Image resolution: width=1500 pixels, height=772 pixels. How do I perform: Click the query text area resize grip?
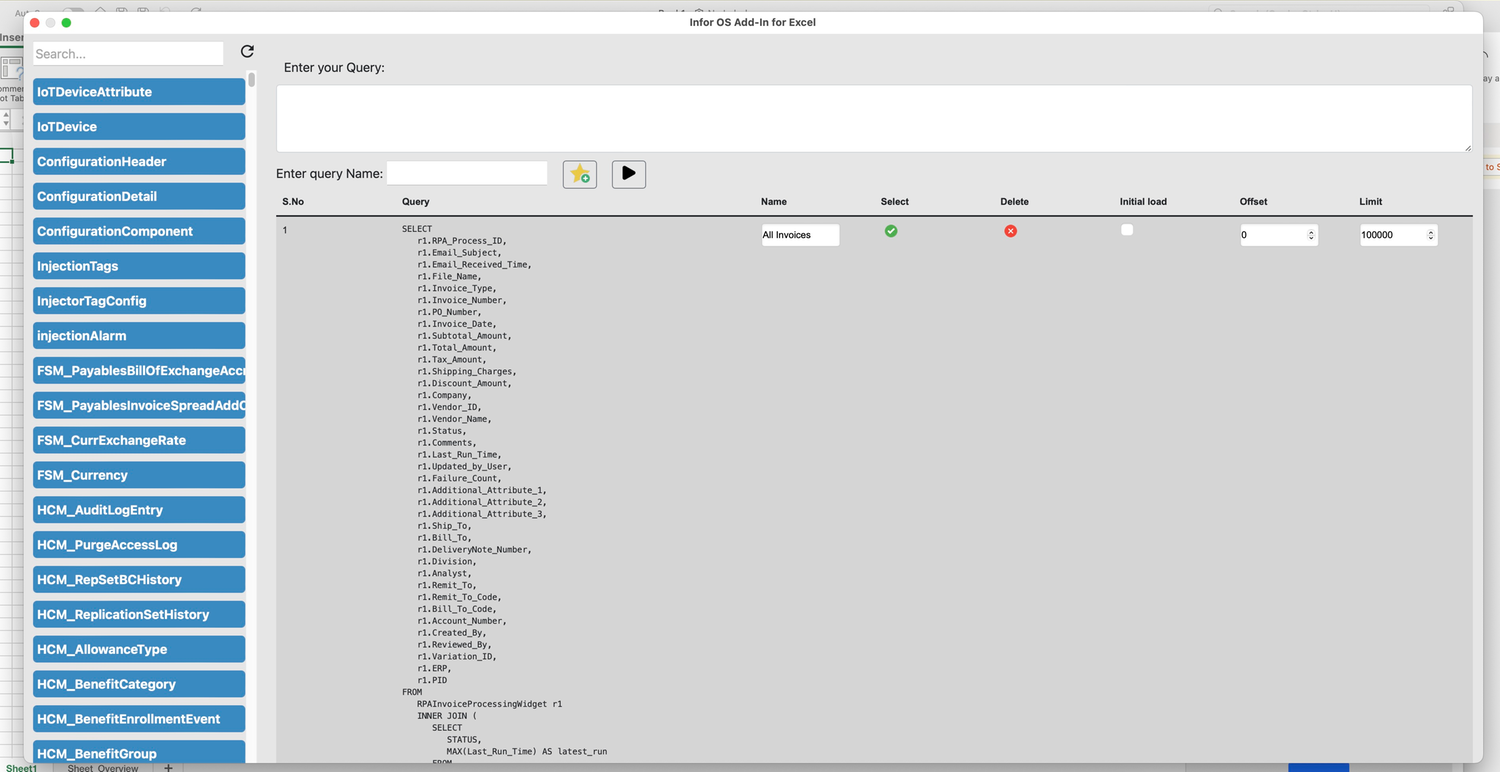click(x=1467, y=148)
